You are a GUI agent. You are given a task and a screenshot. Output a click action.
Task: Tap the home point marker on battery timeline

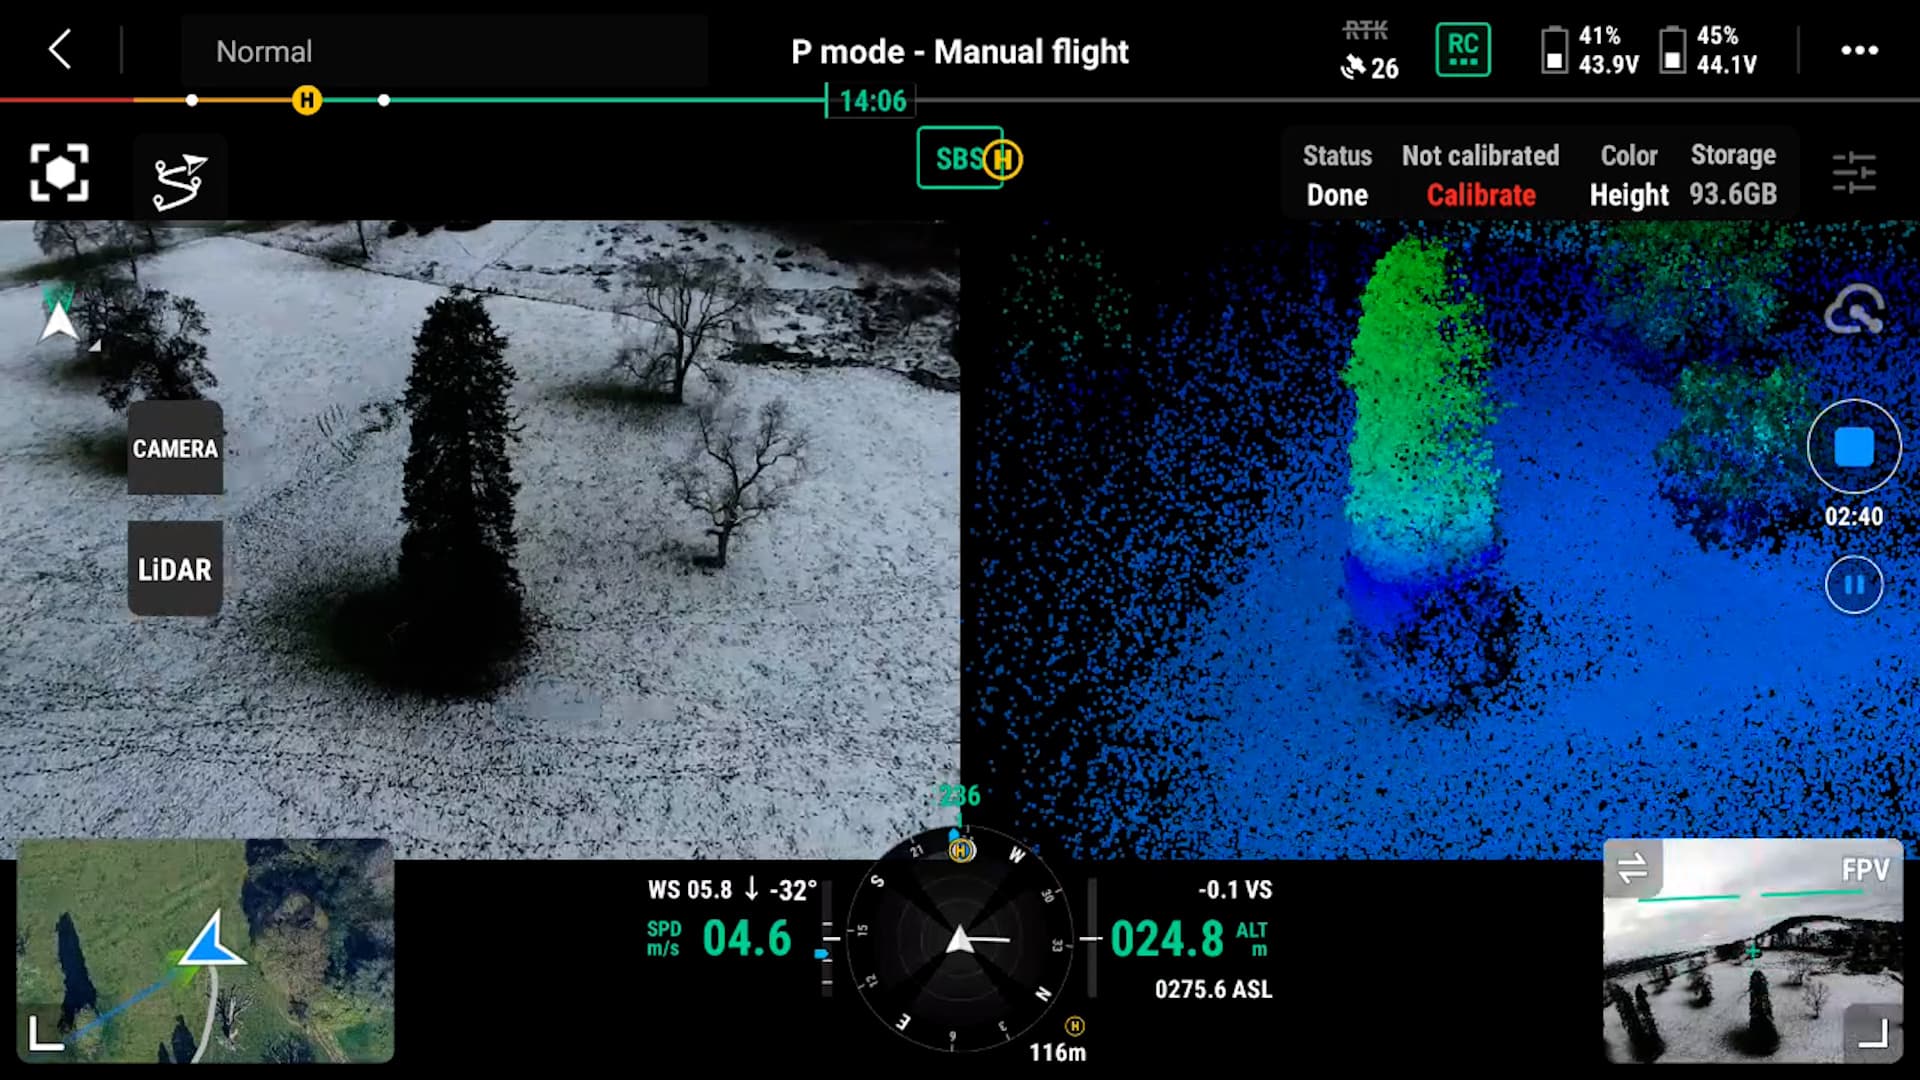pos(307,100)
